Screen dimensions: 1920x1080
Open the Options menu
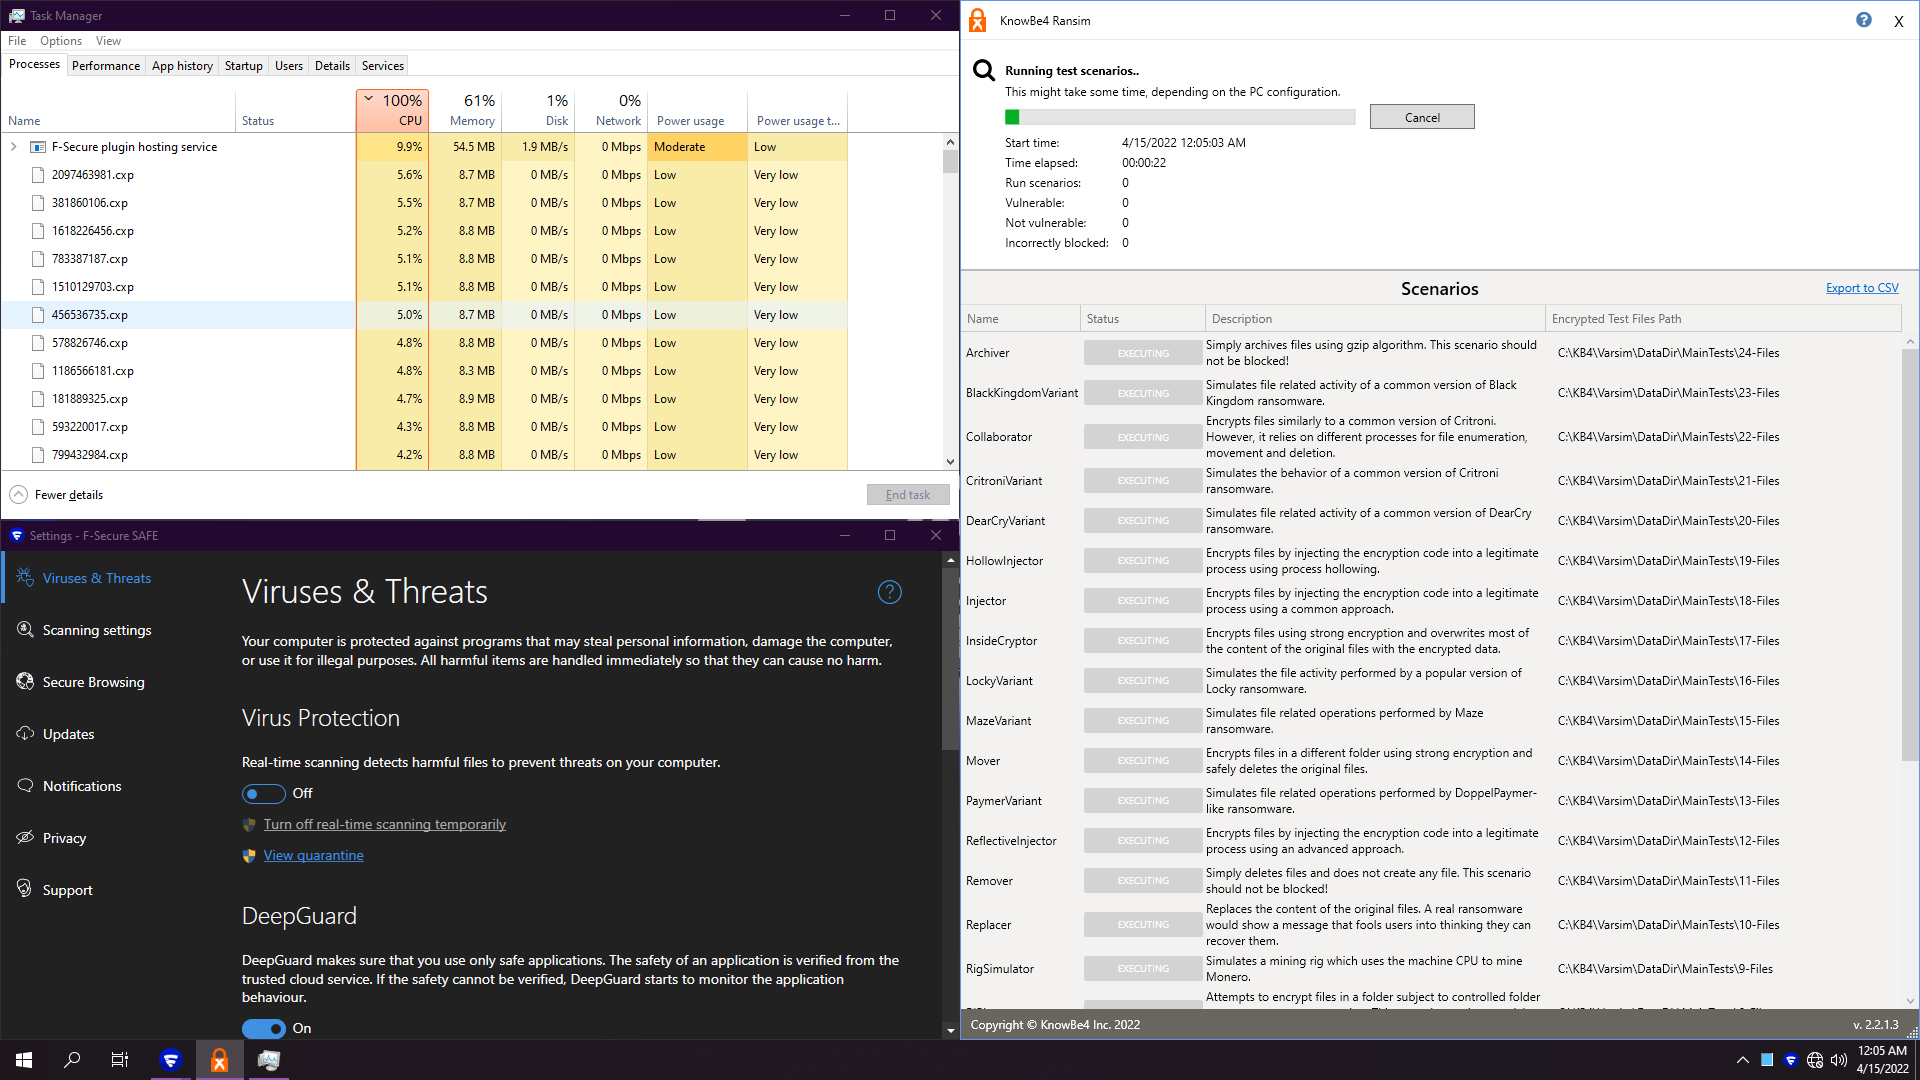(x=60, y=41)
